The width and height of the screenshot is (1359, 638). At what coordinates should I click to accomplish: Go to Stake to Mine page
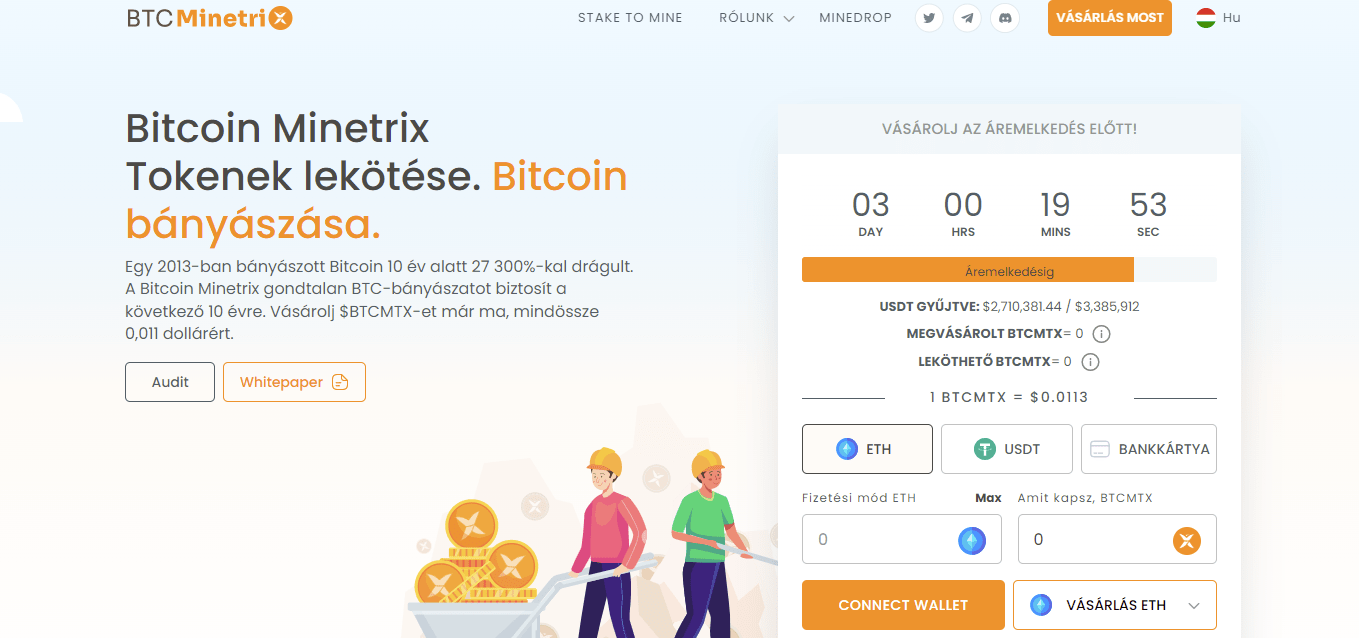[x=630, y=18]
